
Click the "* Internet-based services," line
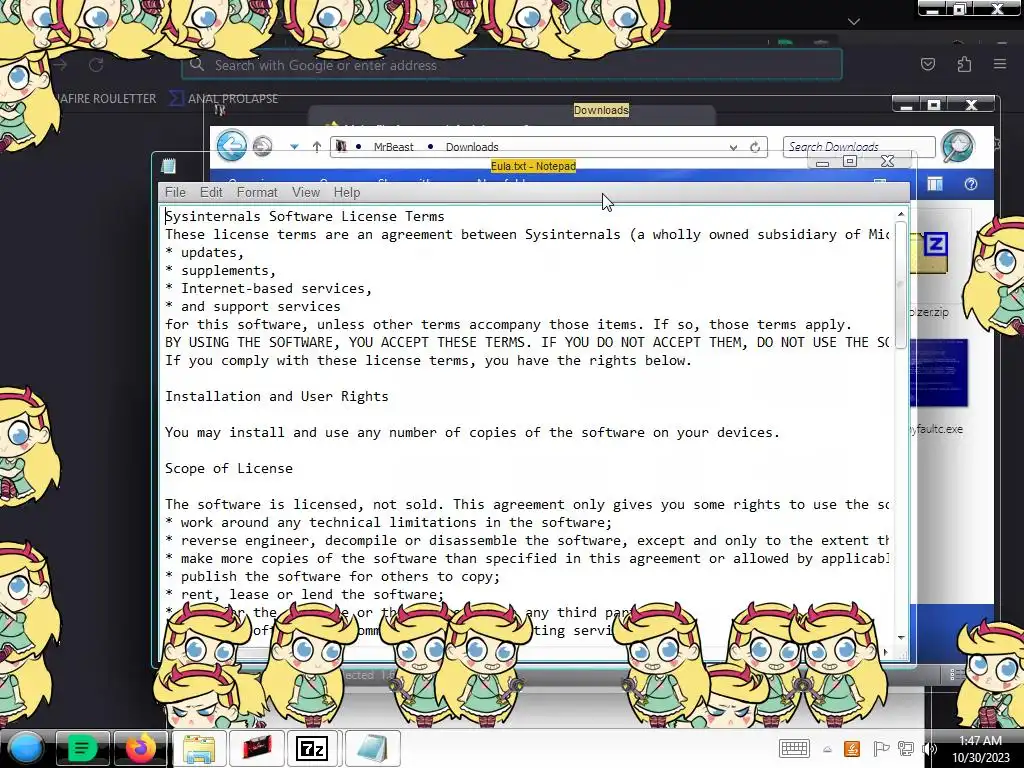[268, 288]
